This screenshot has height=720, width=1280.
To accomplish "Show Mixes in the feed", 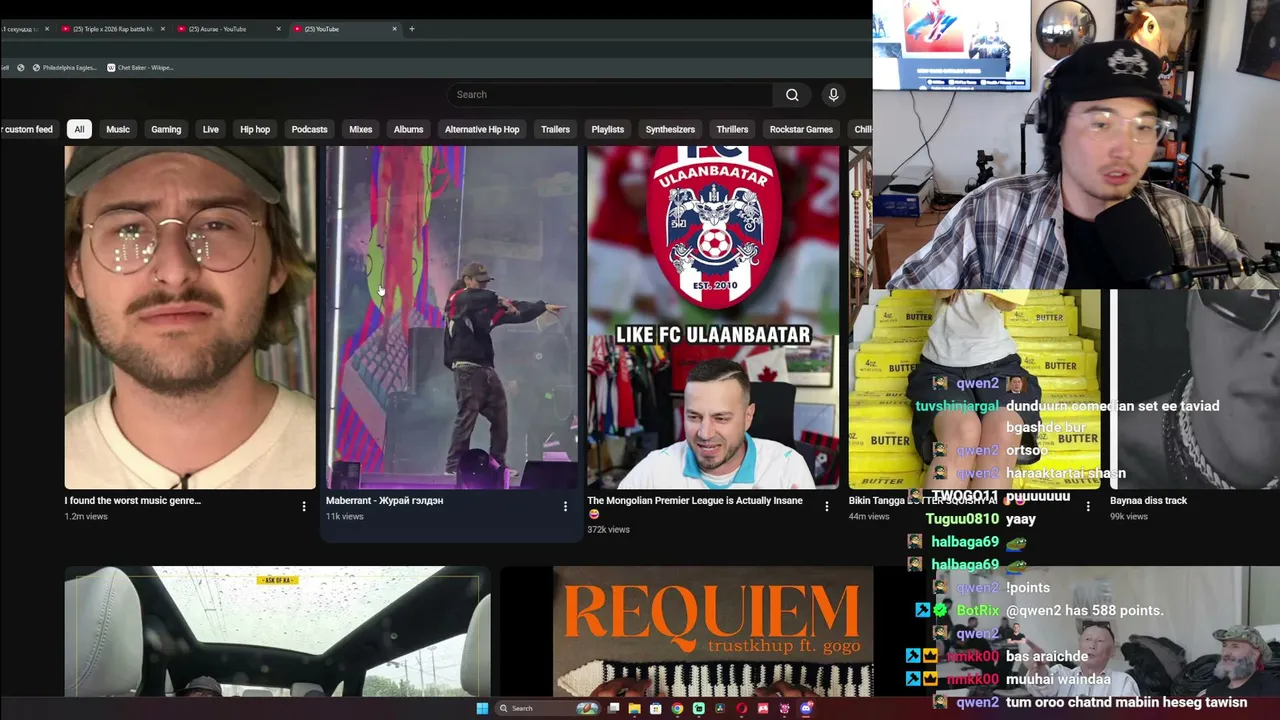I will [361, 129].
